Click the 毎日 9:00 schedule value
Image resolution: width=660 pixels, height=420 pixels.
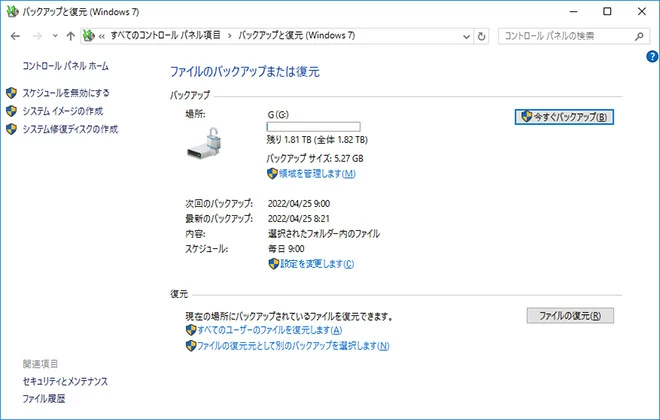click(286, 249)
